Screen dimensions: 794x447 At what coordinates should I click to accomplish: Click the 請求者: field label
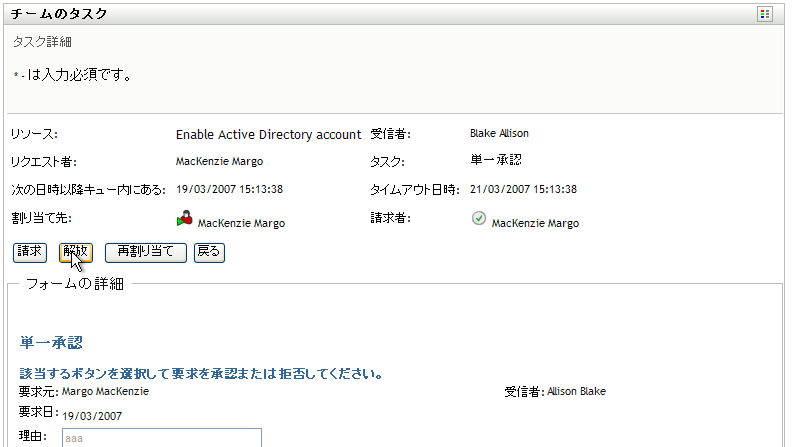click(390, 218)
